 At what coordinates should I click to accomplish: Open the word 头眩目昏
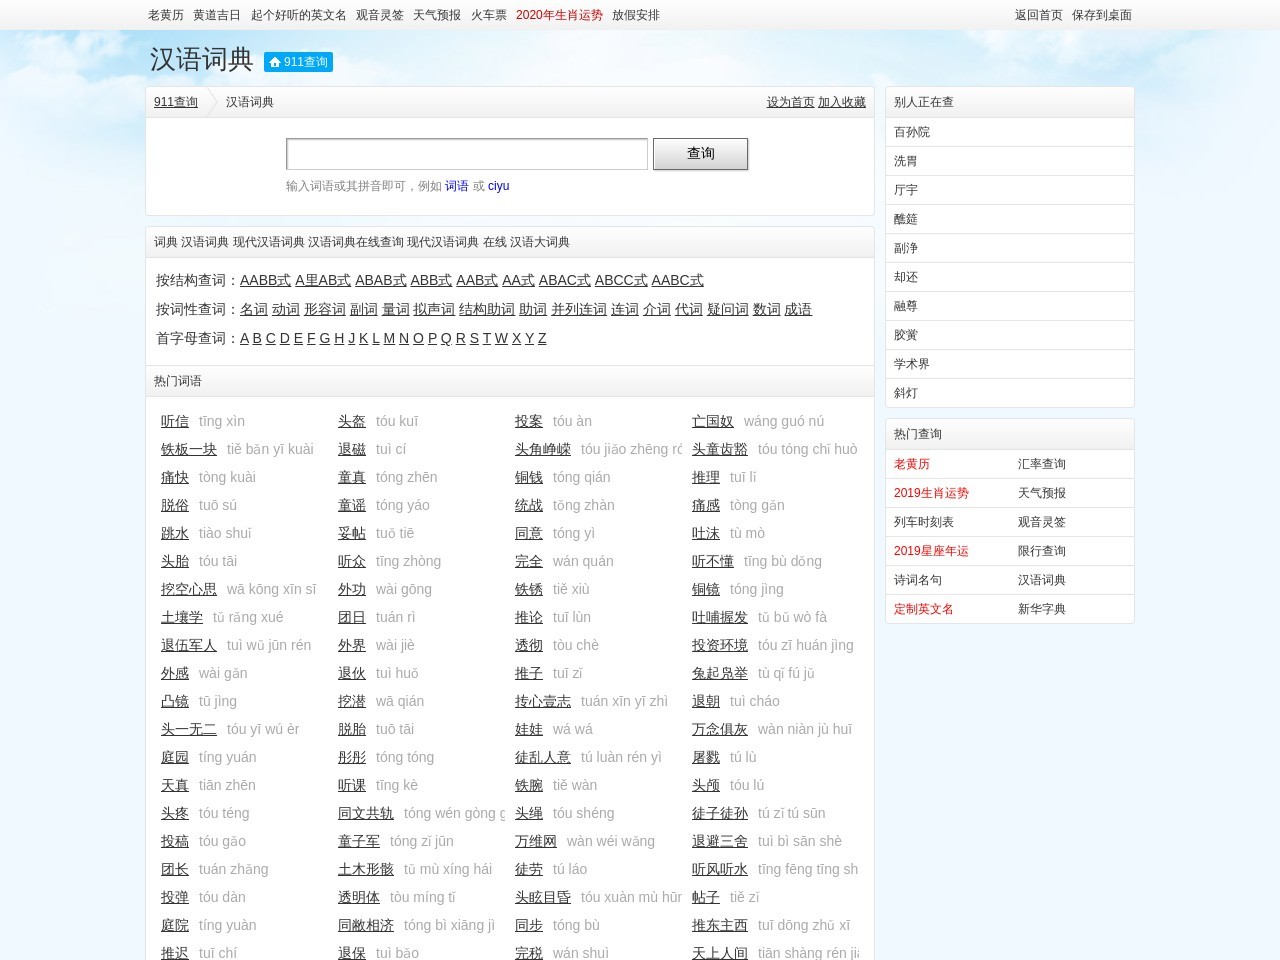[543, 897]
